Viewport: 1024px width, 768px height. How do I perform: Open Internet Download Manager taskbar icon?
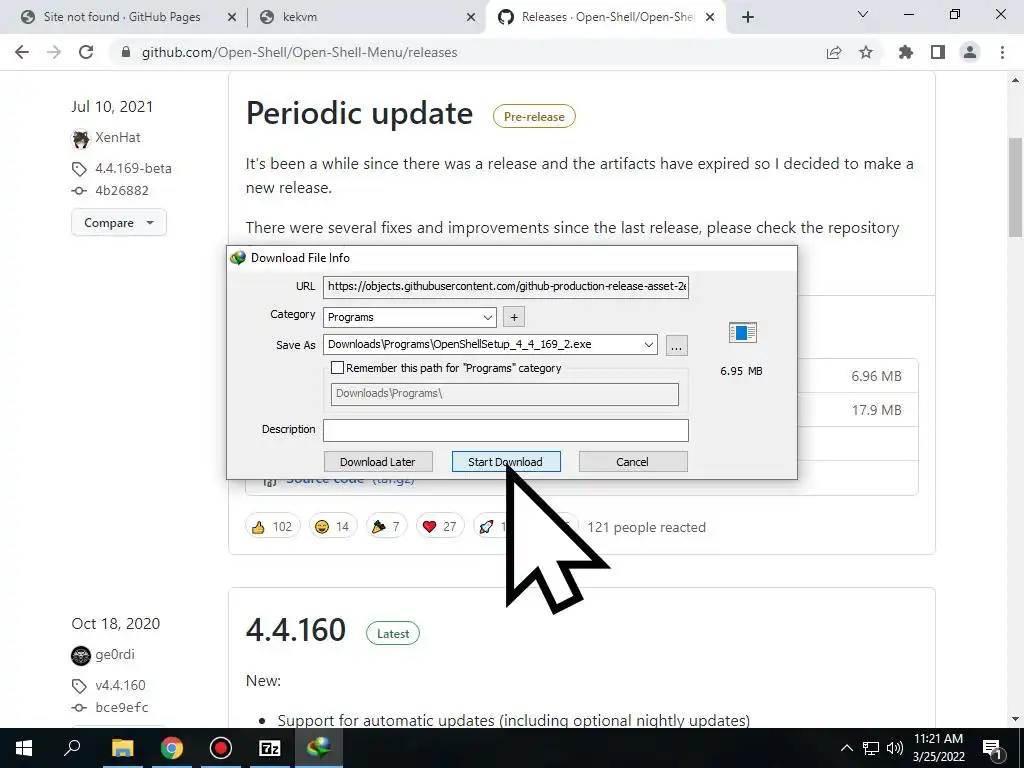[319, 748]
